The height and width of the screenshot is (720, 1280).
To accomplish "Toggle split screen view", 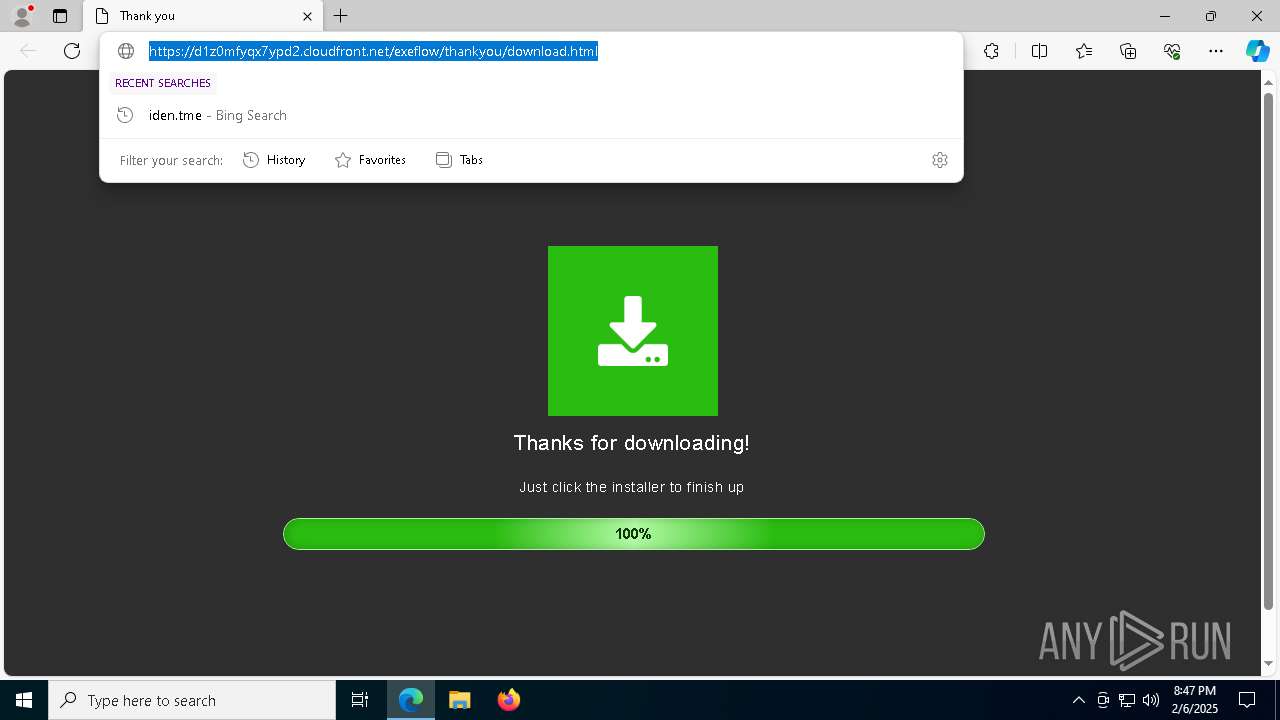I will (x=1039, y=51).
